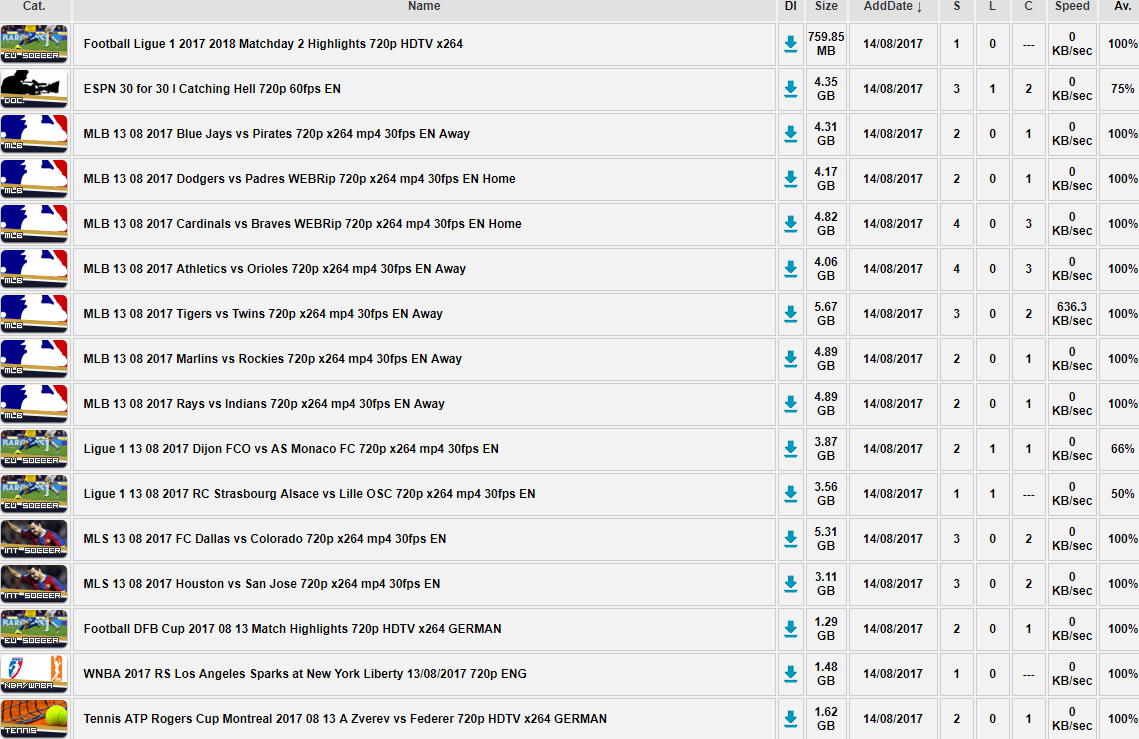Download Dodgers vs Padres torrent
This screenshot has width=1139, height=739.
[x=790, y=179]
